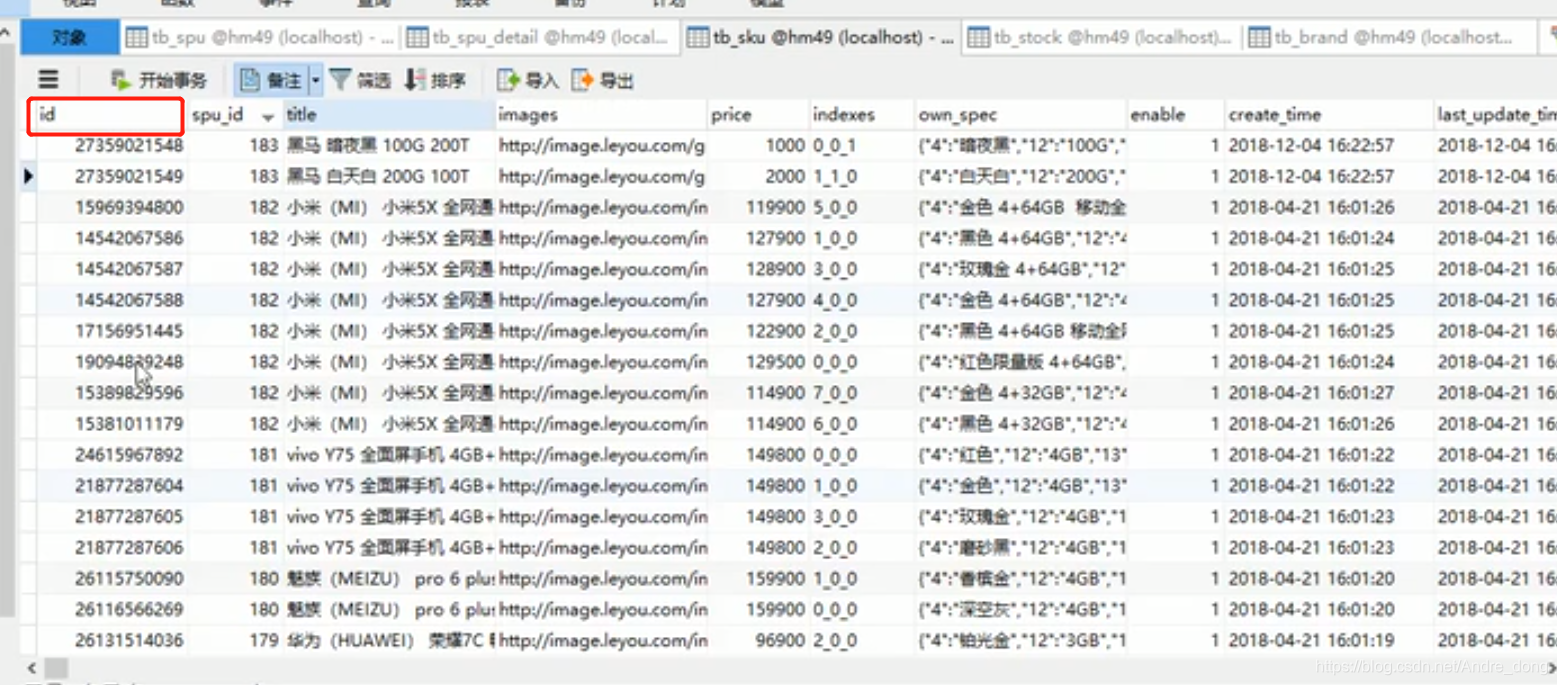1557x685 pixels.
Task: Click the 导入 import button
Action: [x=528, y=80]
